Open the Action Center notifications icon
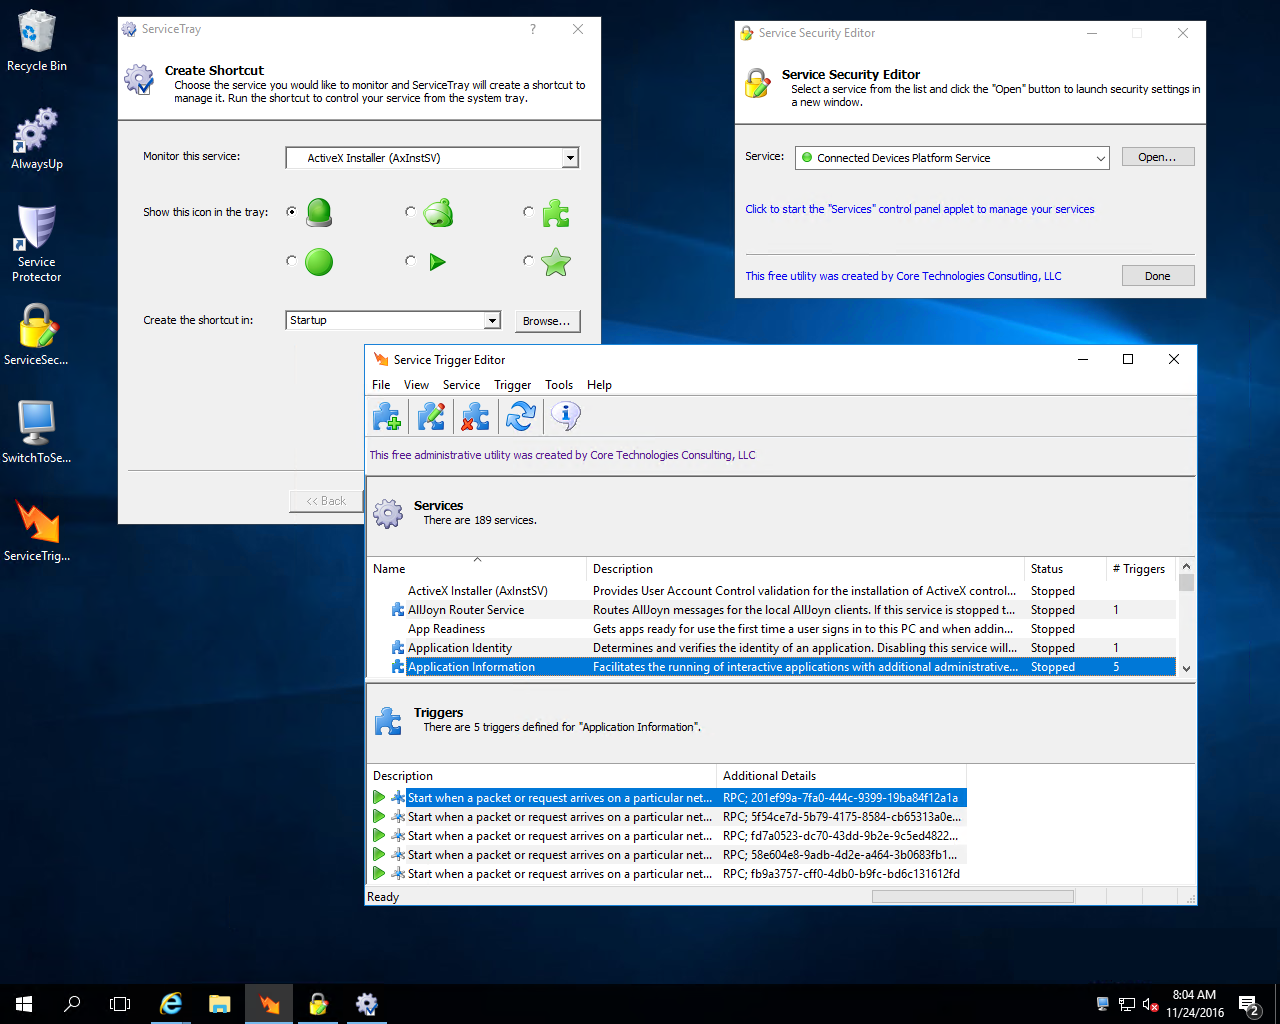 pyautogui.click(x=1249, y=1004)
